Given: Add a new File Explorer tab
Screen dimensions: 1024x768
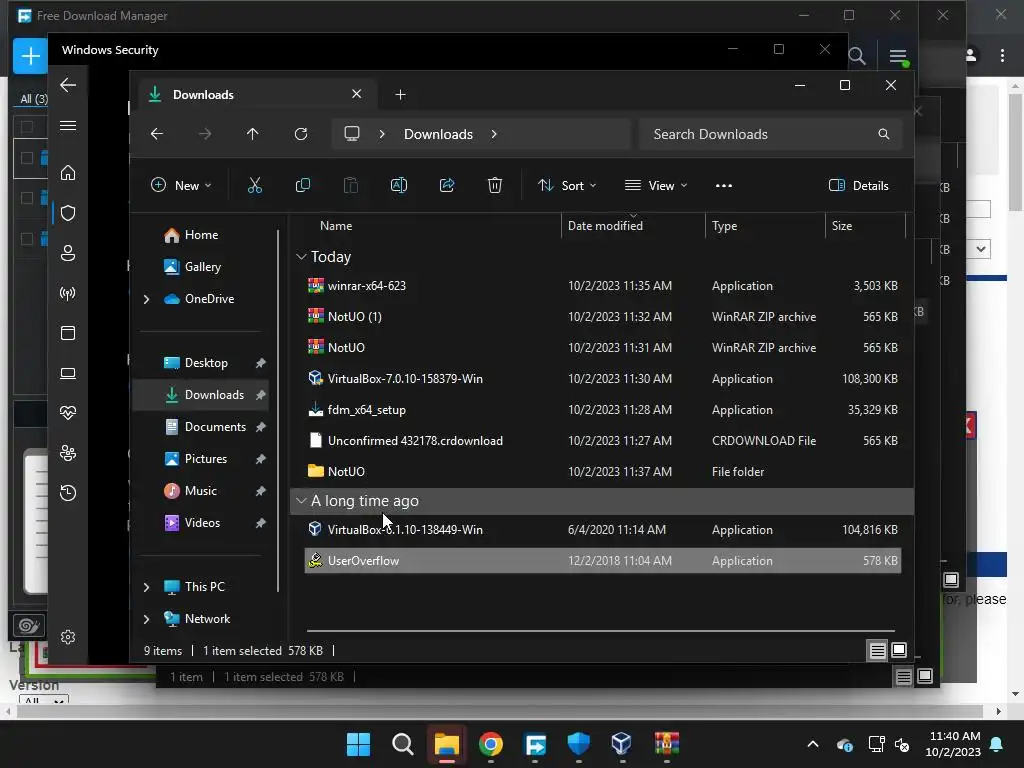Looking at the screenshot, I should point(400,95).
